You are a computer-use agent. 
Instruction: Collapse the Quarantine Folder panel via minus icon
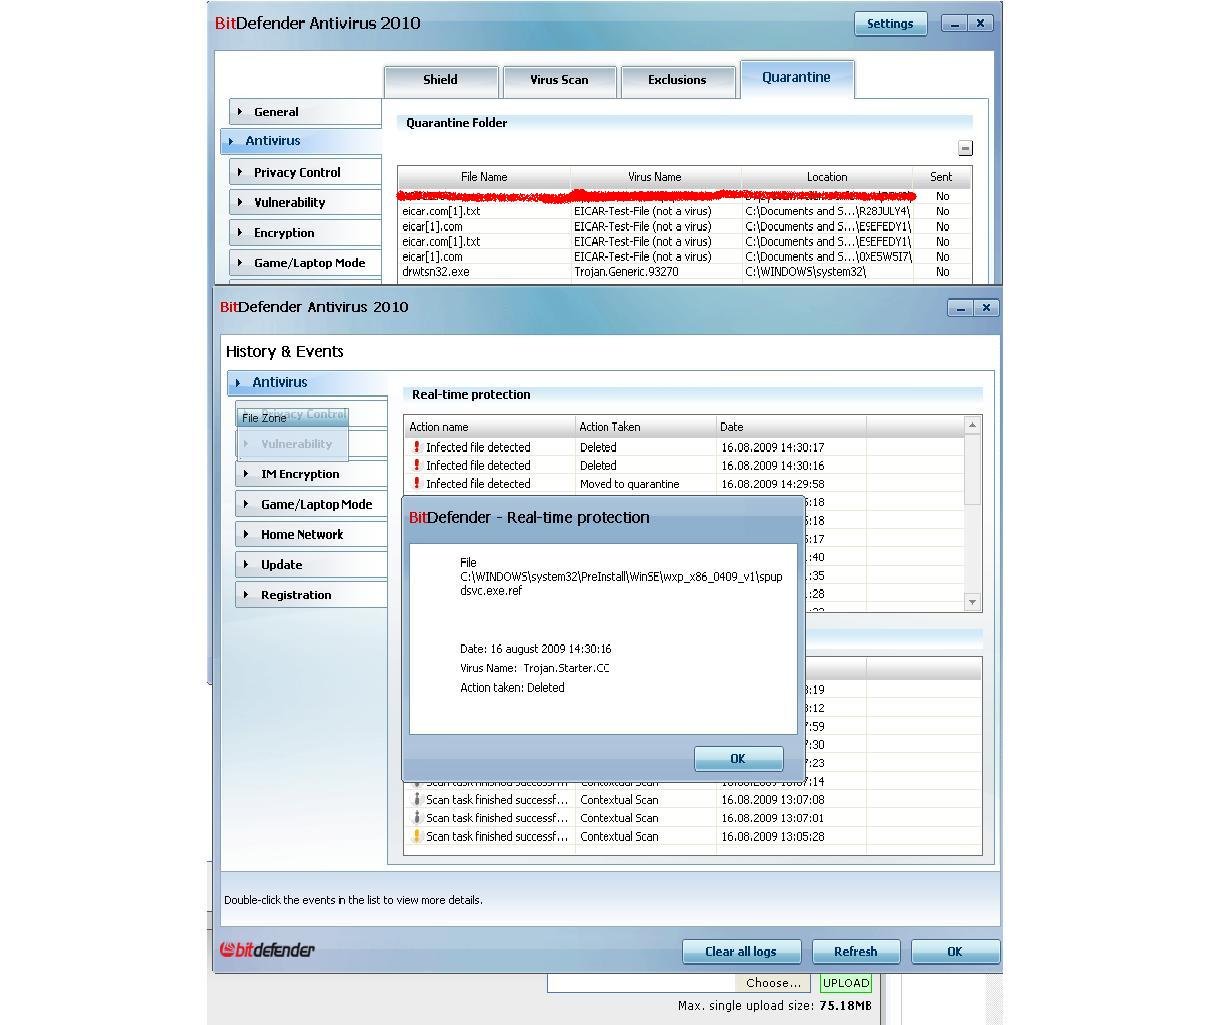click(965, 148)
